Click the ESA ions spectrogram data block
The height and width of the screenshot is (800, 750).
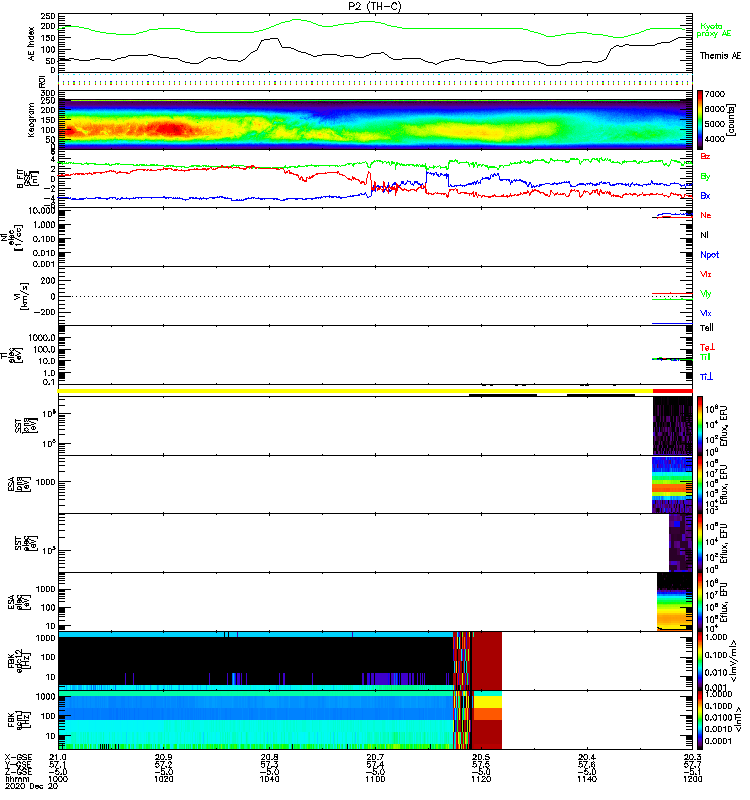(672, 485)
